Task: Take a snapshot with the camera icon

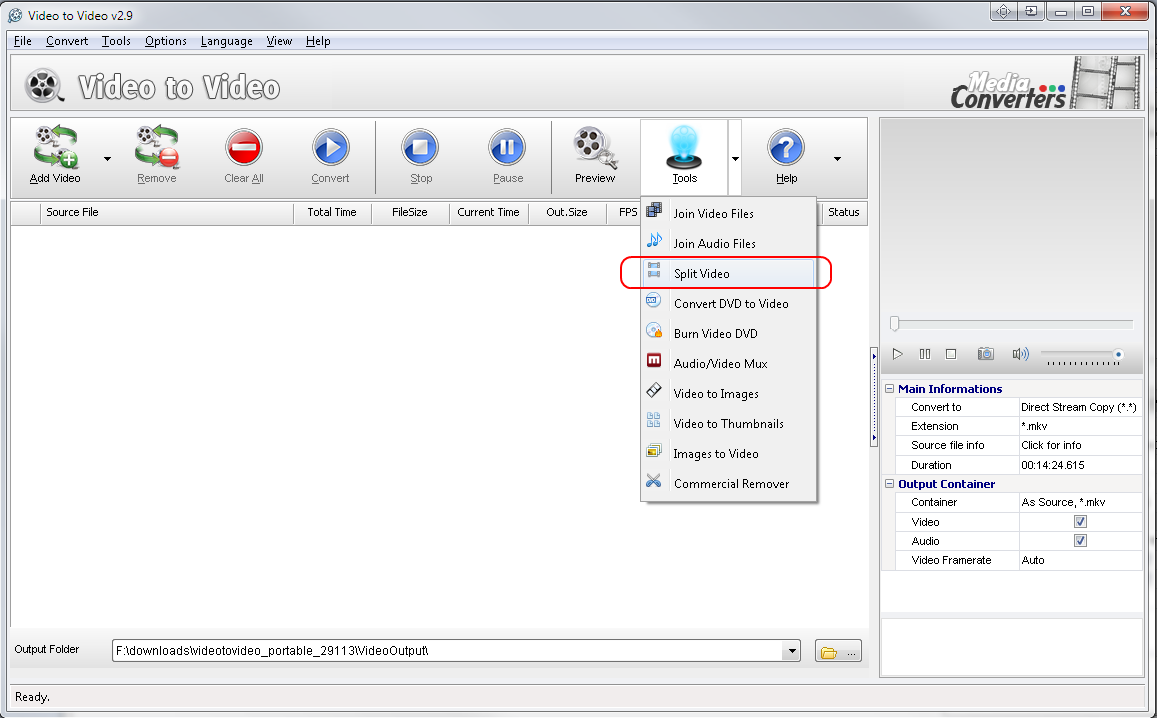Action: click(985, 354)
